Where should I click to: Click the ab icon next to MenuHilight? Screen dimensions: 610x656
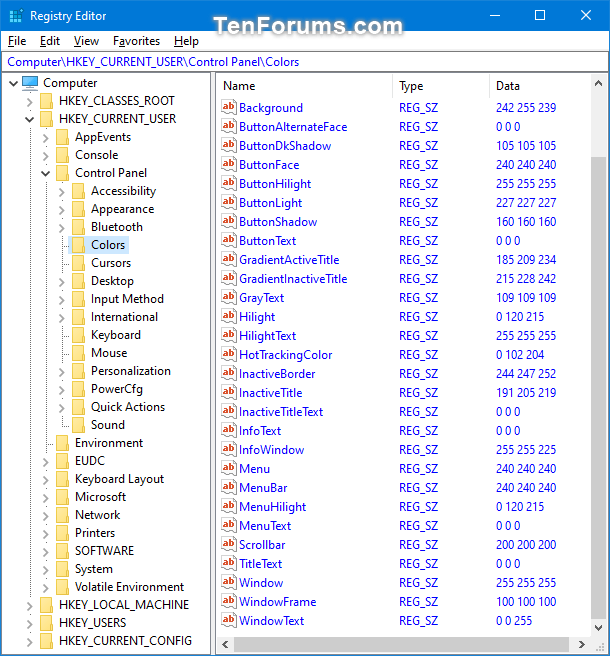tap(228, 506)
